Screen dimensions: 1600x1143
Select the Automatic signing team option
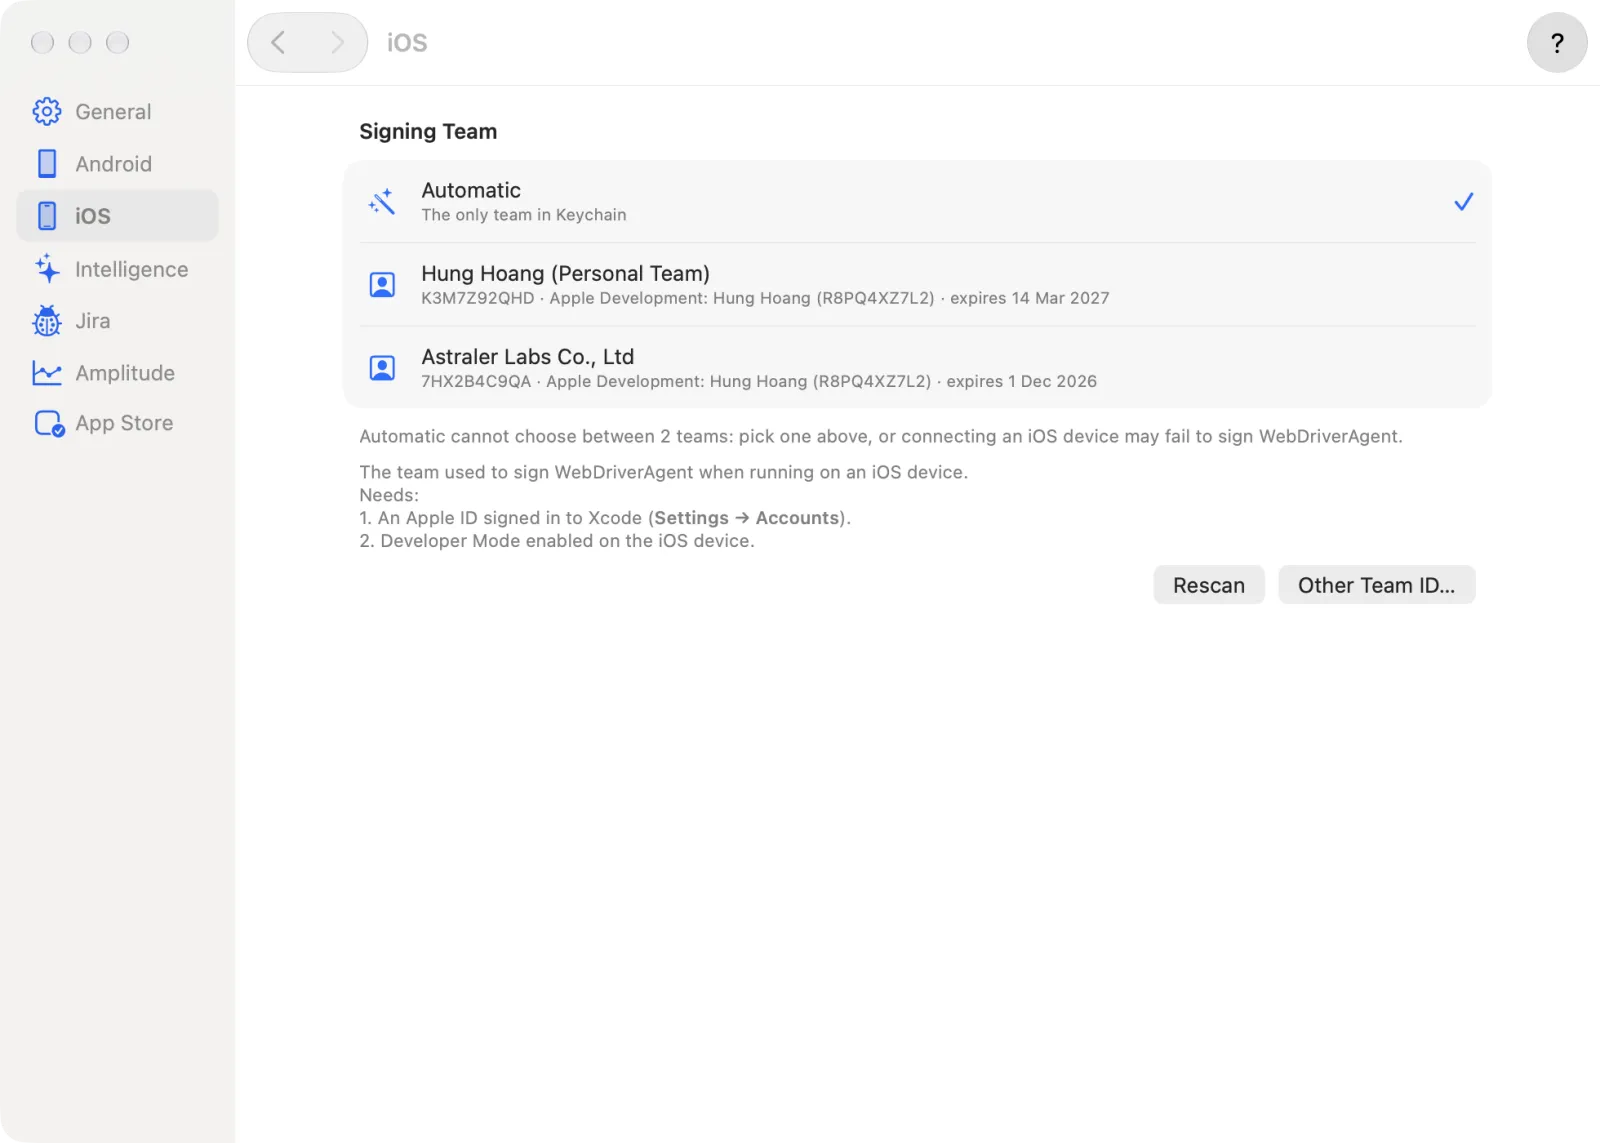click(x=917, y=202)
